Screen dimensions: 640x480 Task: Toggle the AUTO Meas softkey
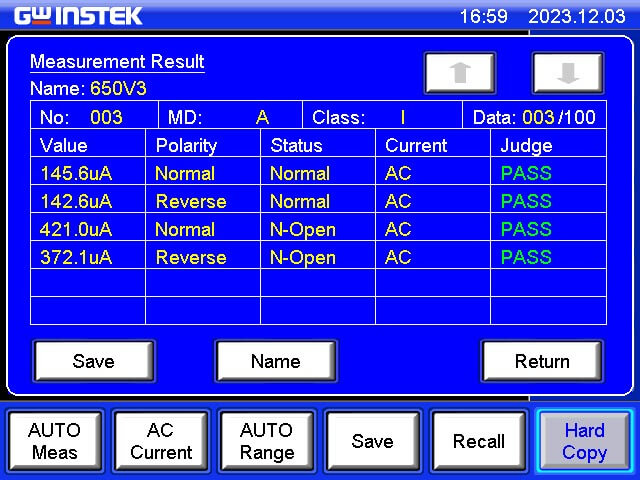coord(54,441)
